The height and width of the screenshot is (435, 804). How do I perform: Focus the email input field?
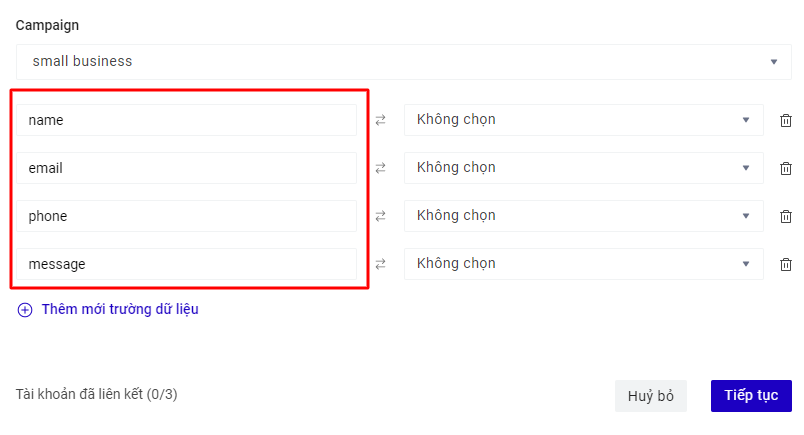(x=186, y=168)
